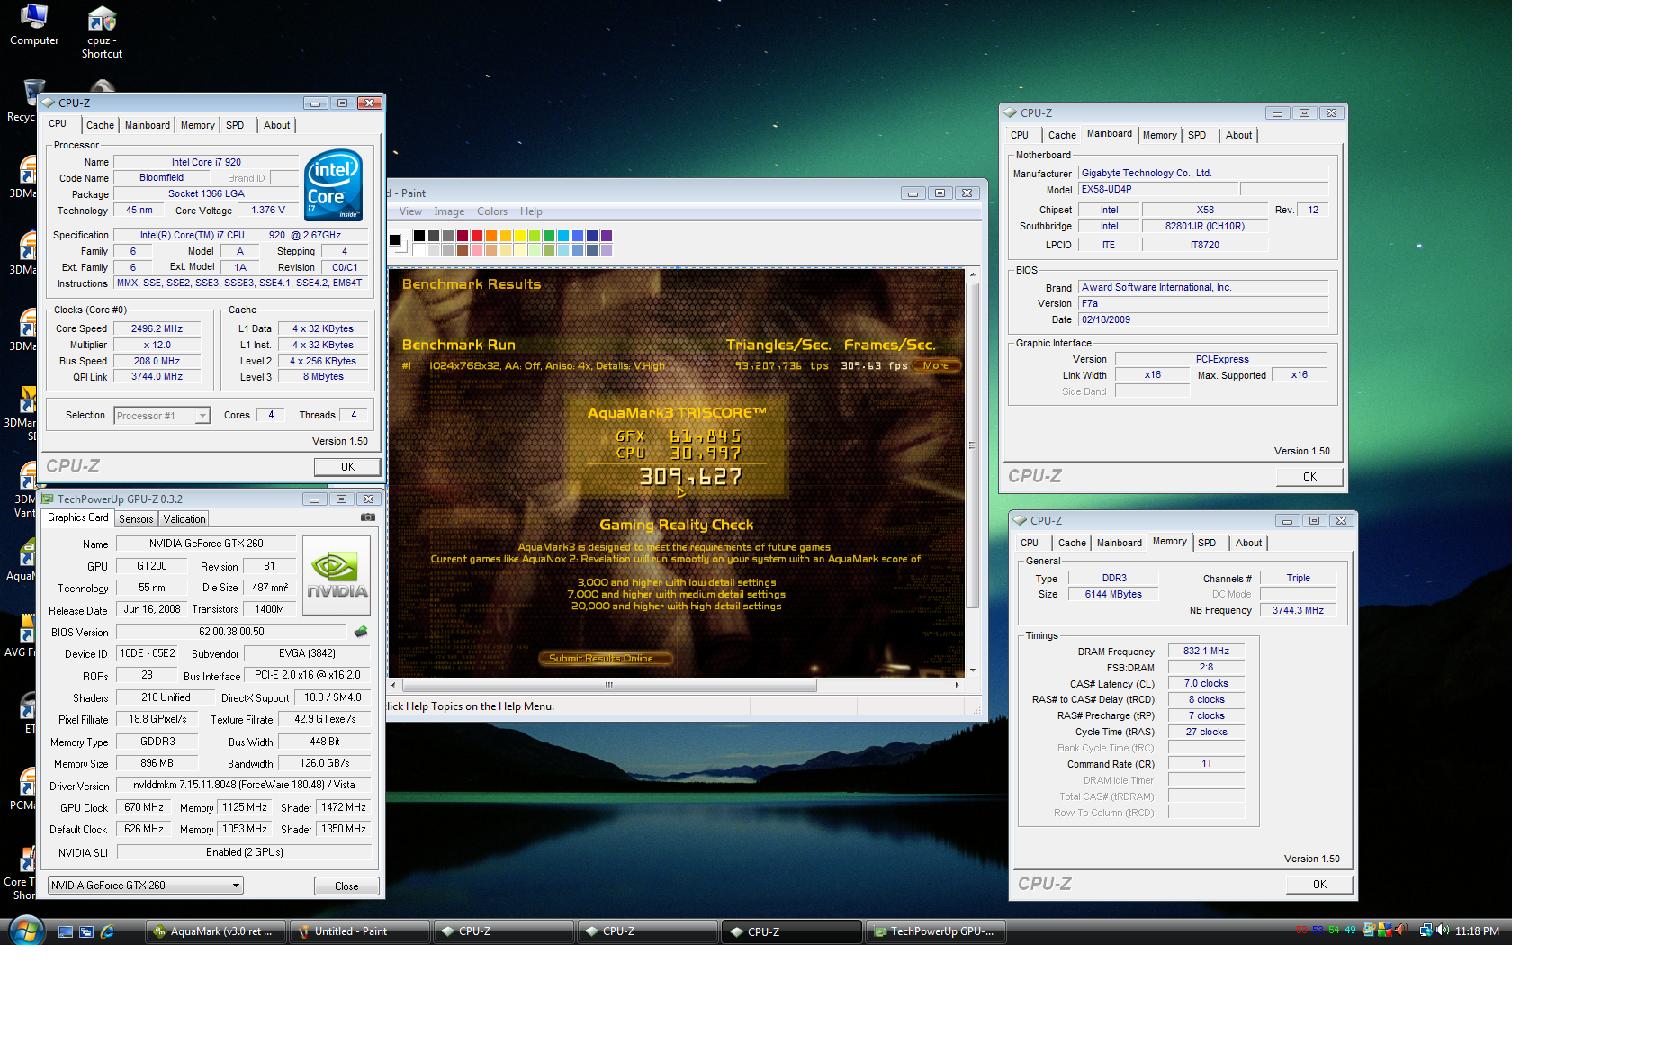Open the Computer desktop icon
1680x1050 pixels.
click(34, 25)
